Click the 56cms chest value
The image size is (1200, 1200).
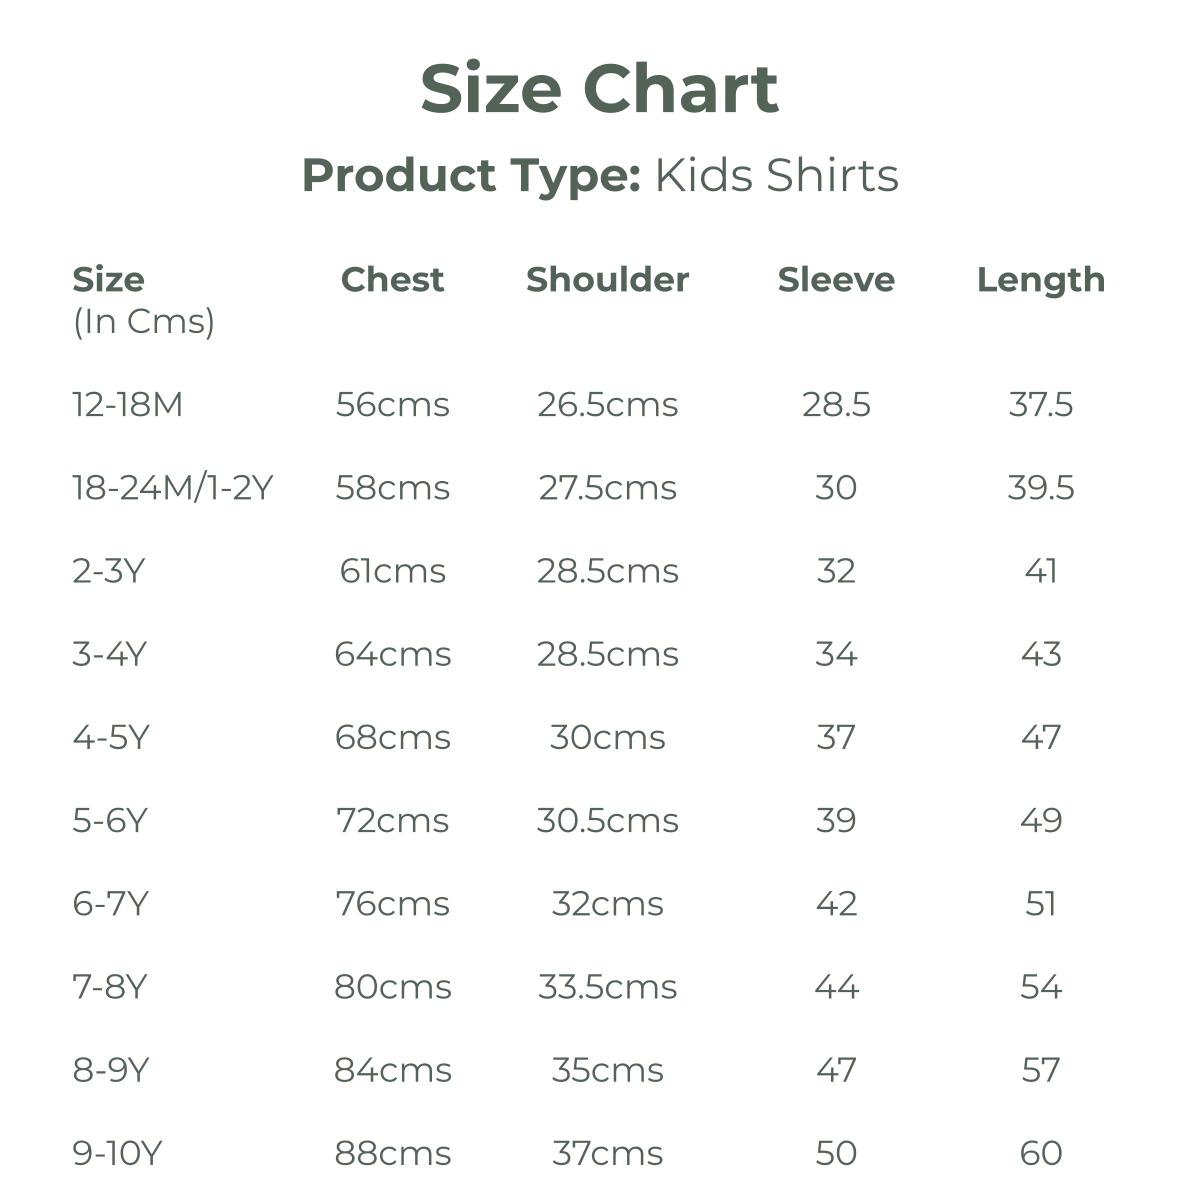(392, 405)
